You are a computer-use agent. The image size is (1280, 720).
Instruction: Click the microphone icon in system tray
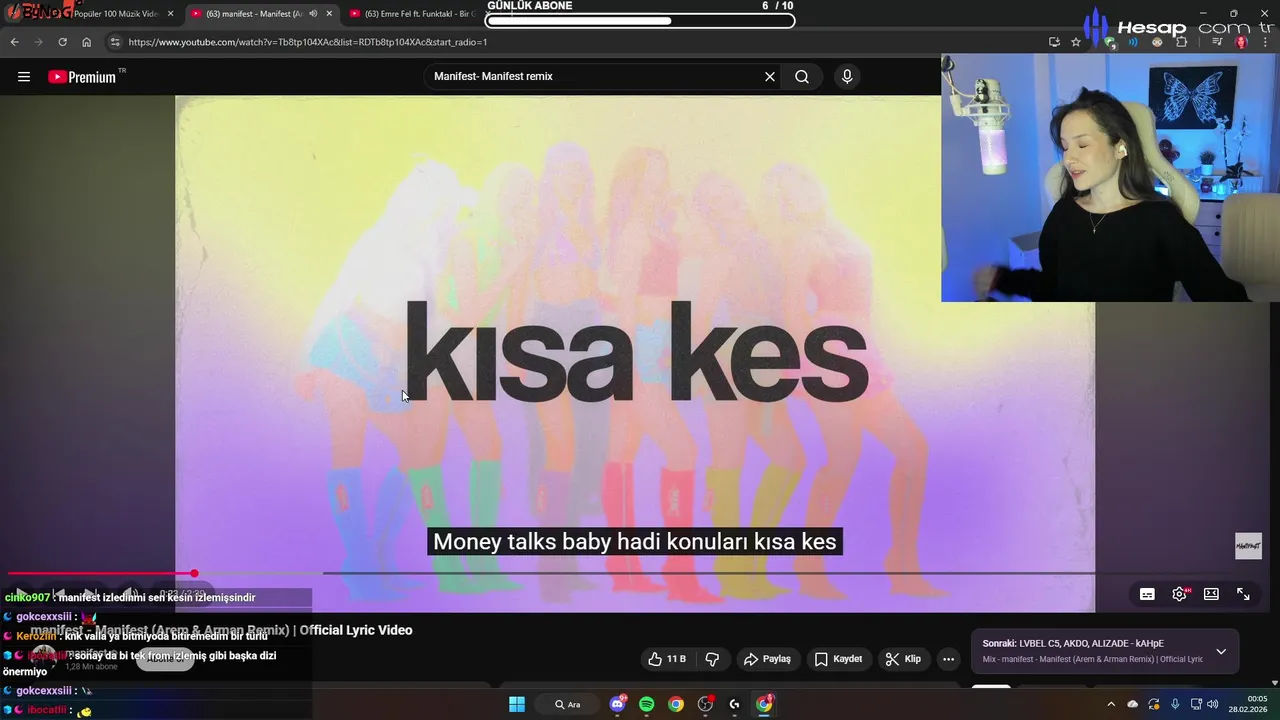(x=1175, y=704)
